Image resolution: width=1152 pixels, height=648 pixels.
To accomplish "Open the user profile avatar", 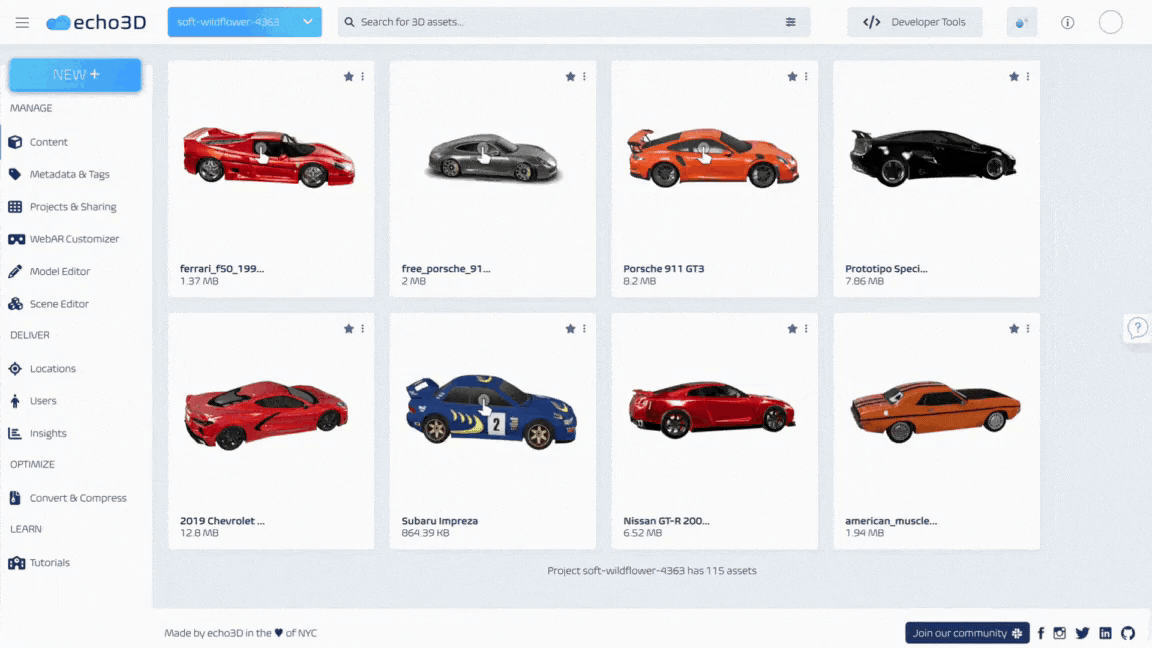I will (x=1111, y=22).
